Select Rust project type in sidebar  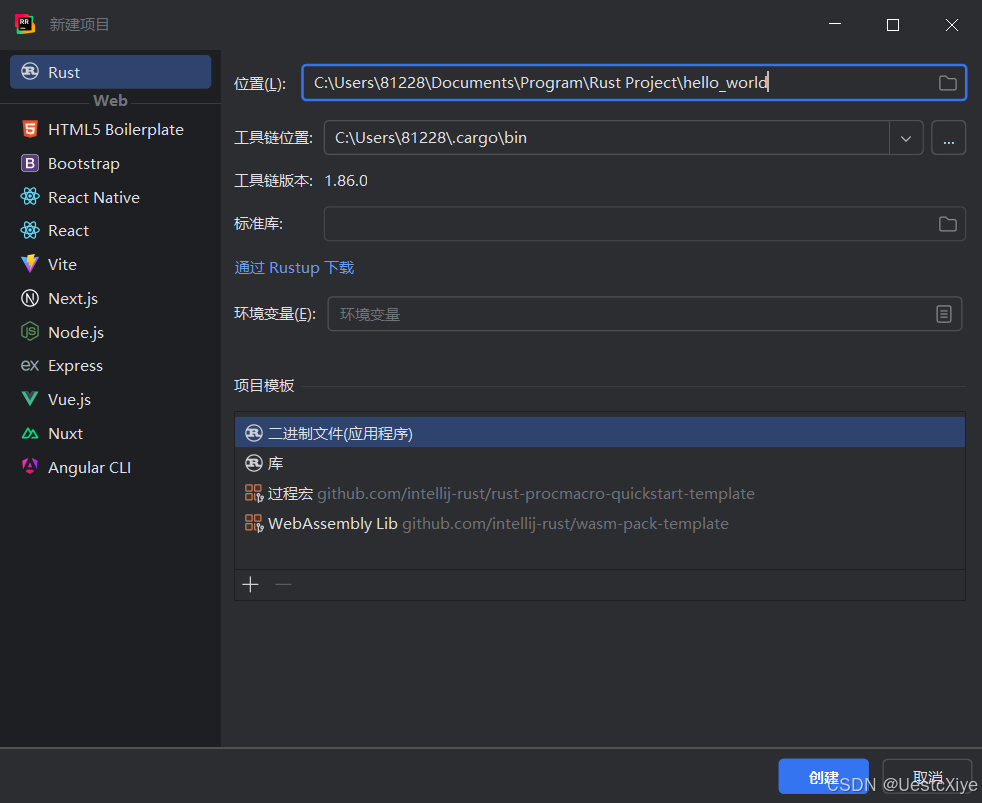[110, 72]
